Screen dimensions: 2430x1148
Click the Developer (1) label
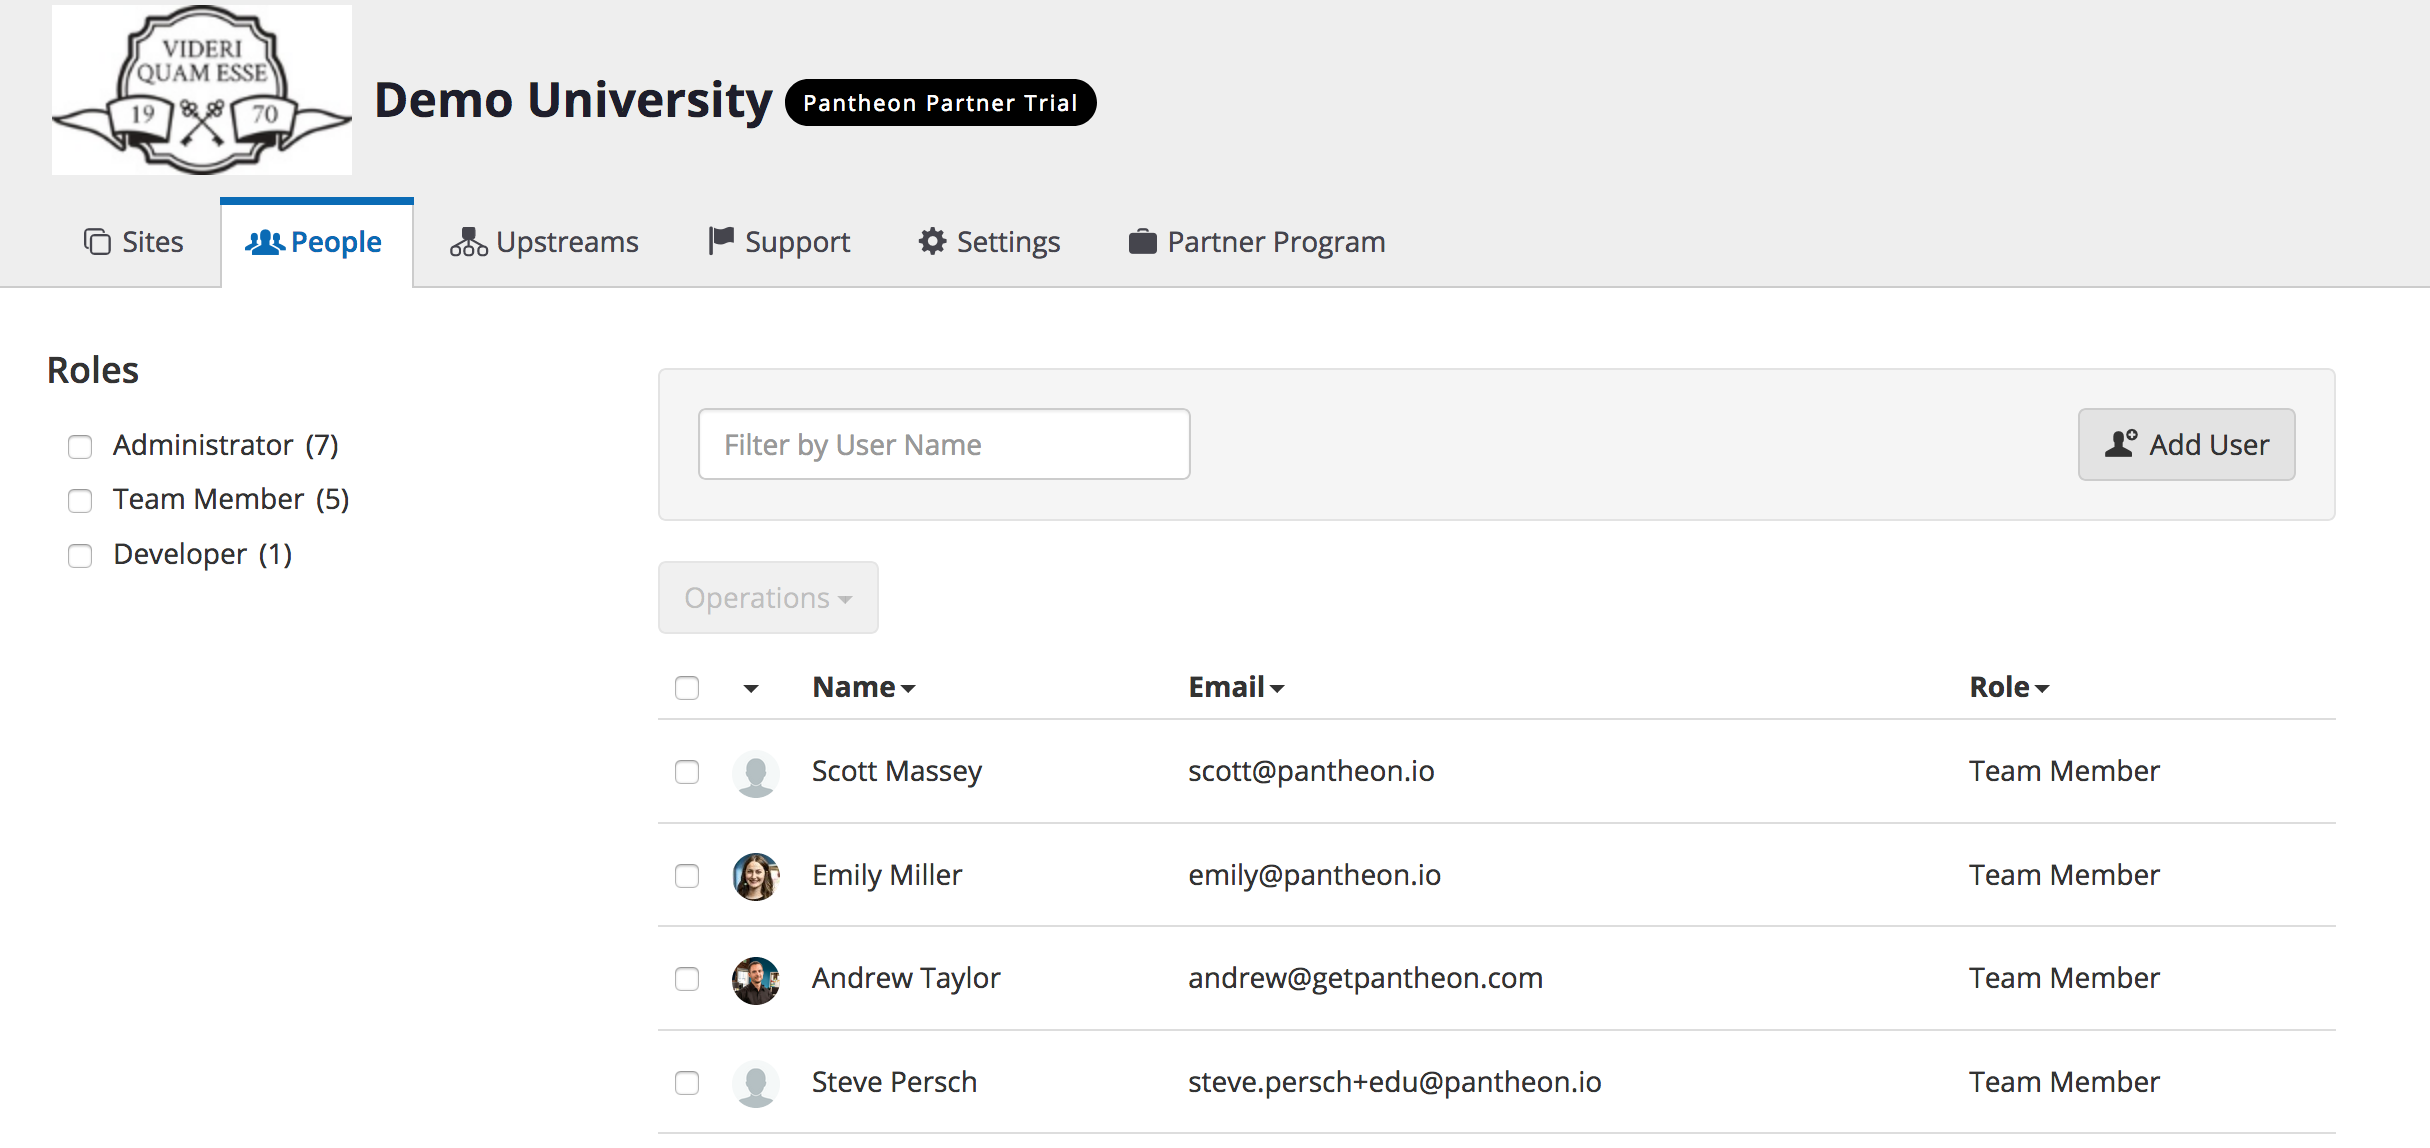(203, 554)
